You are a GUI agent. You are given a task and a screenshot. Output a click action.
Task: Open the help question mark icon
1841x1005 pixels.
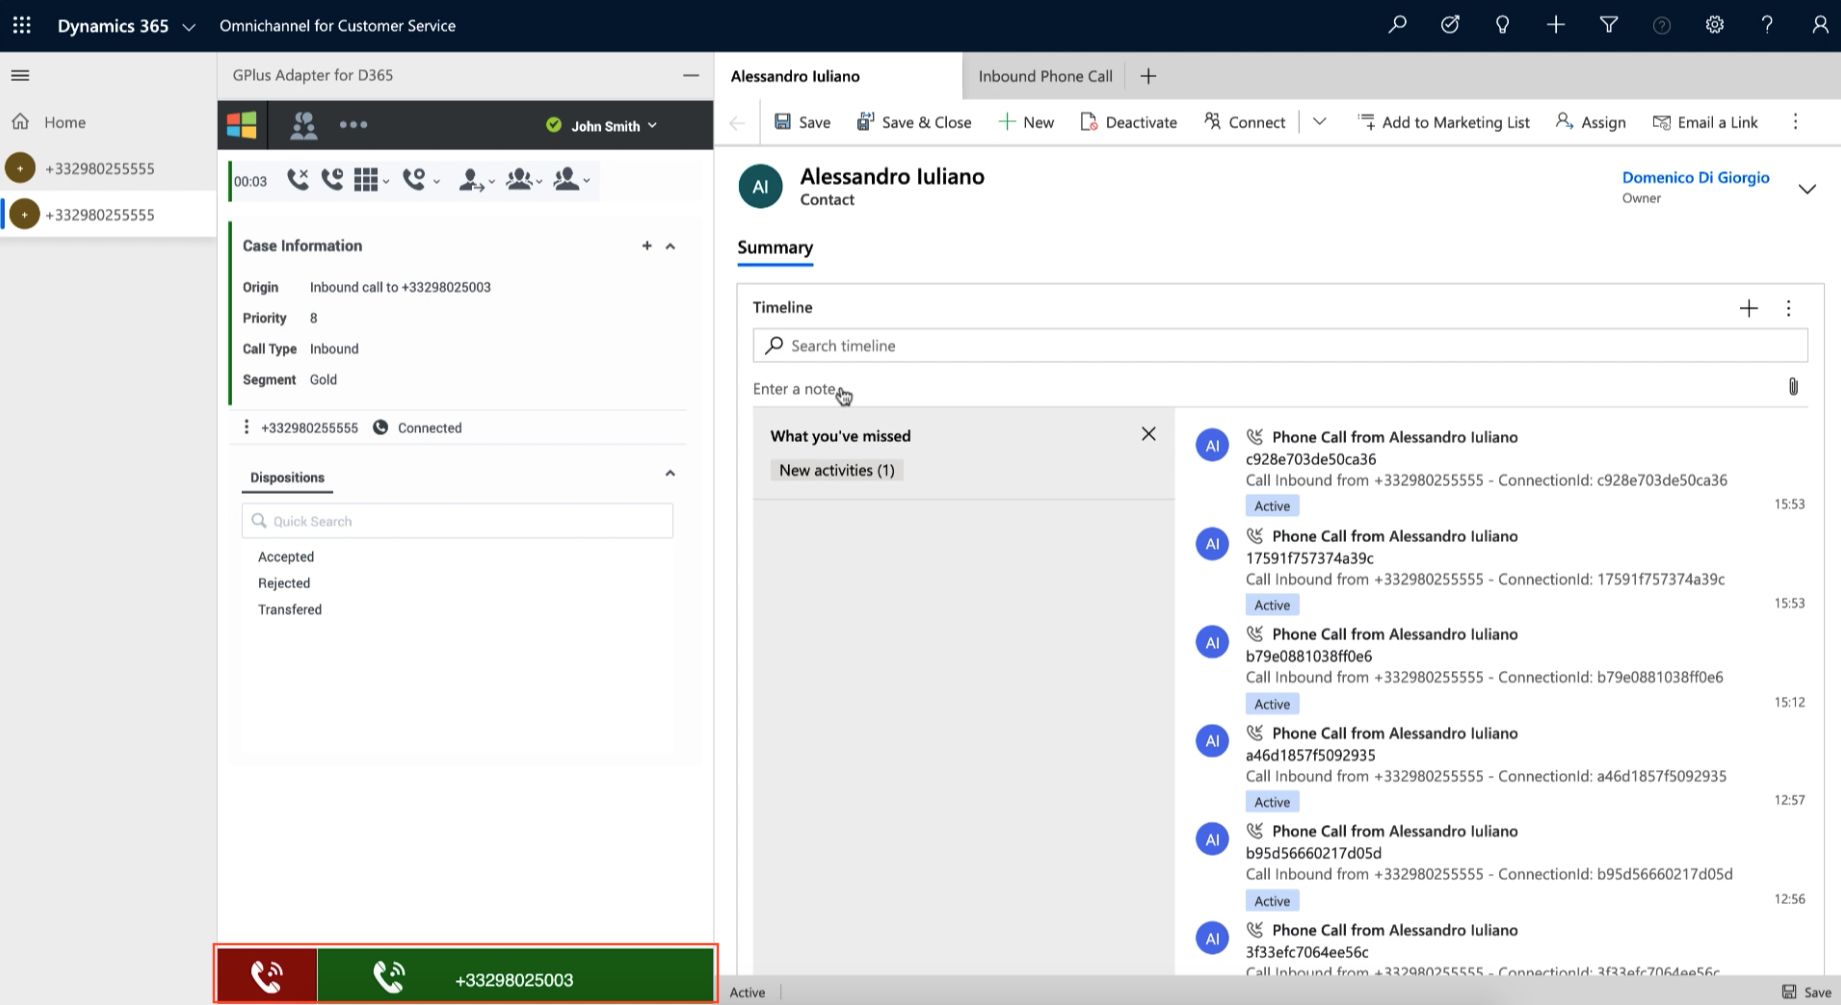pos(1767,25)
